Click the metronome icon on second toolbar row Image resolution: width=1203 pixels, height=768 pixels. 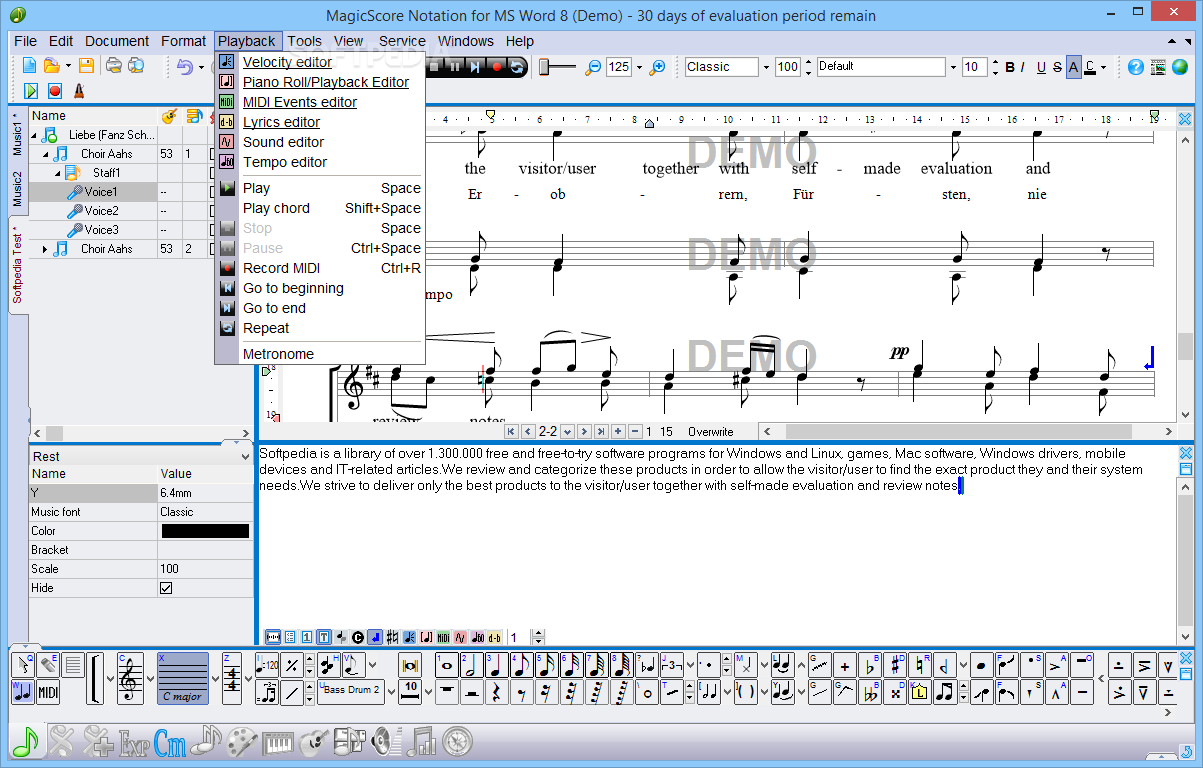tap(78, 90)
